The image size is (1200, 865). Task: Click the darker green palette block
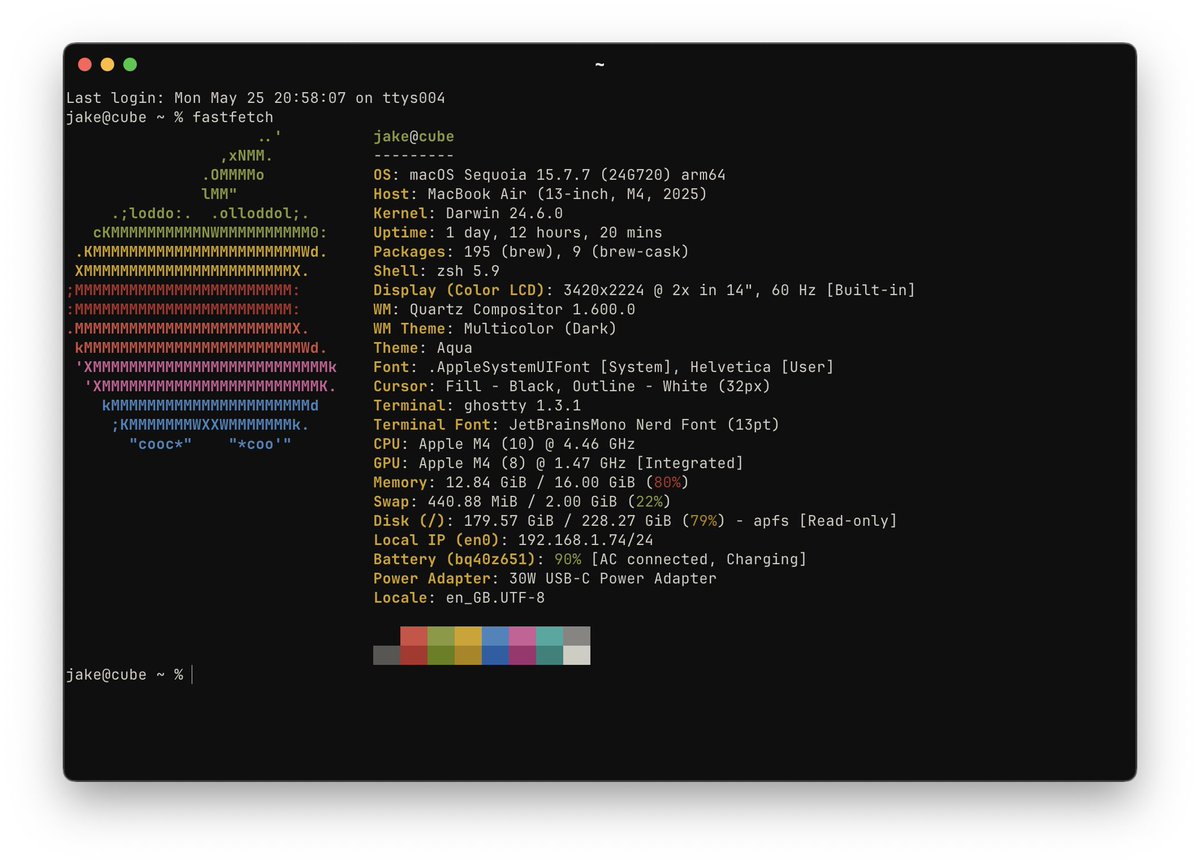(x=441, y=655)
